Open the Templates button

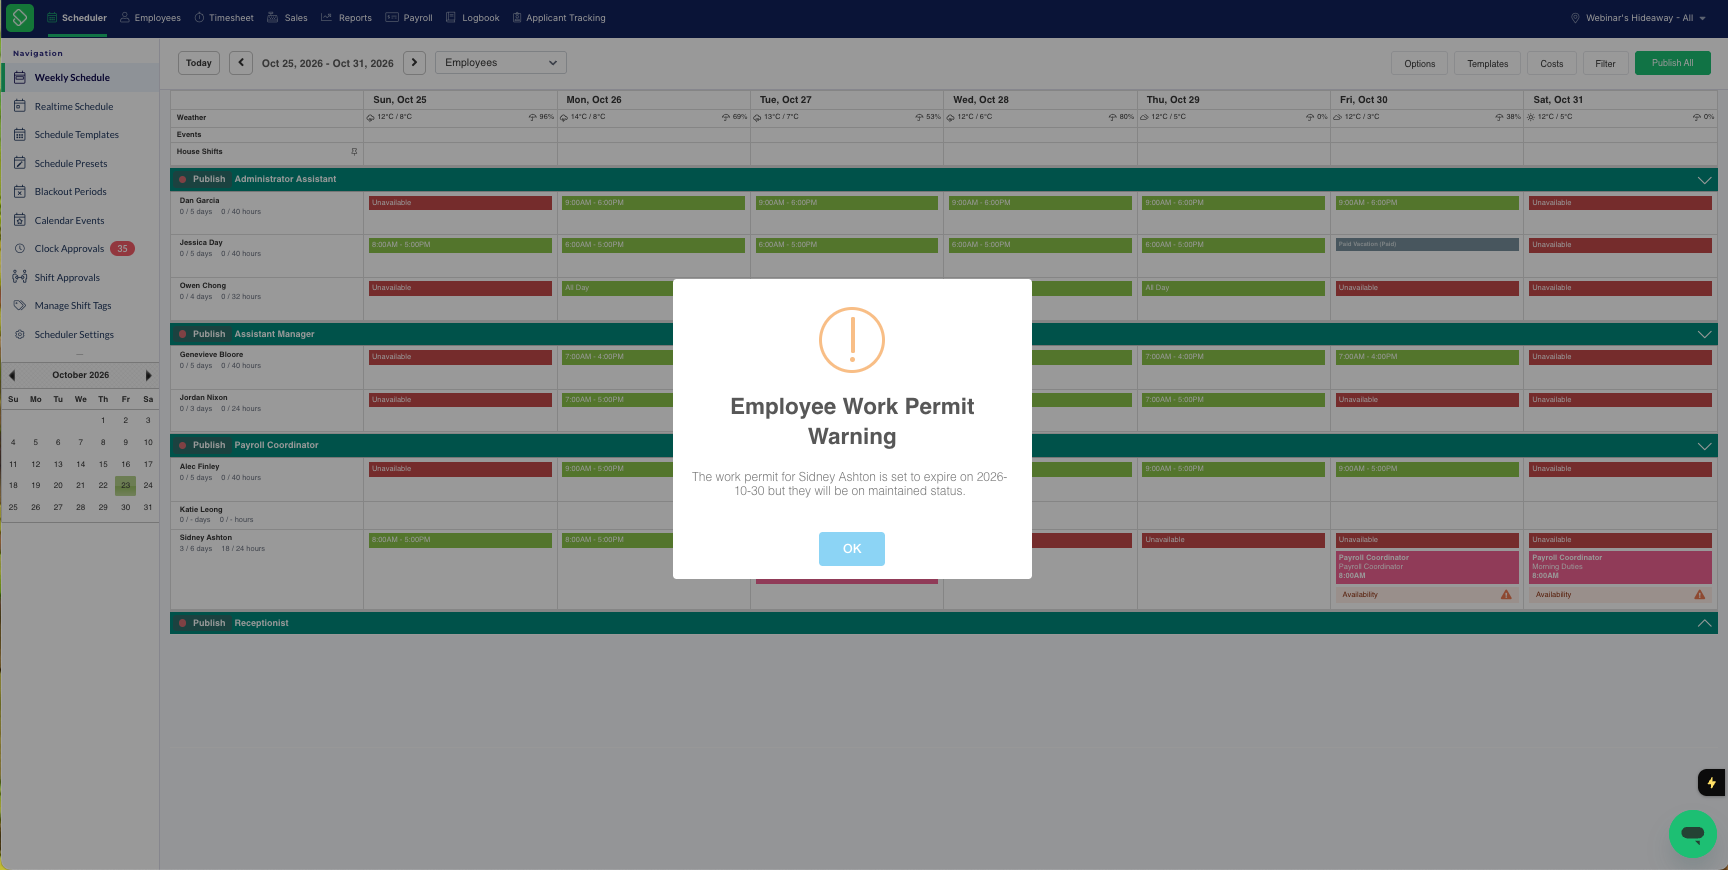pos(1487,64)
